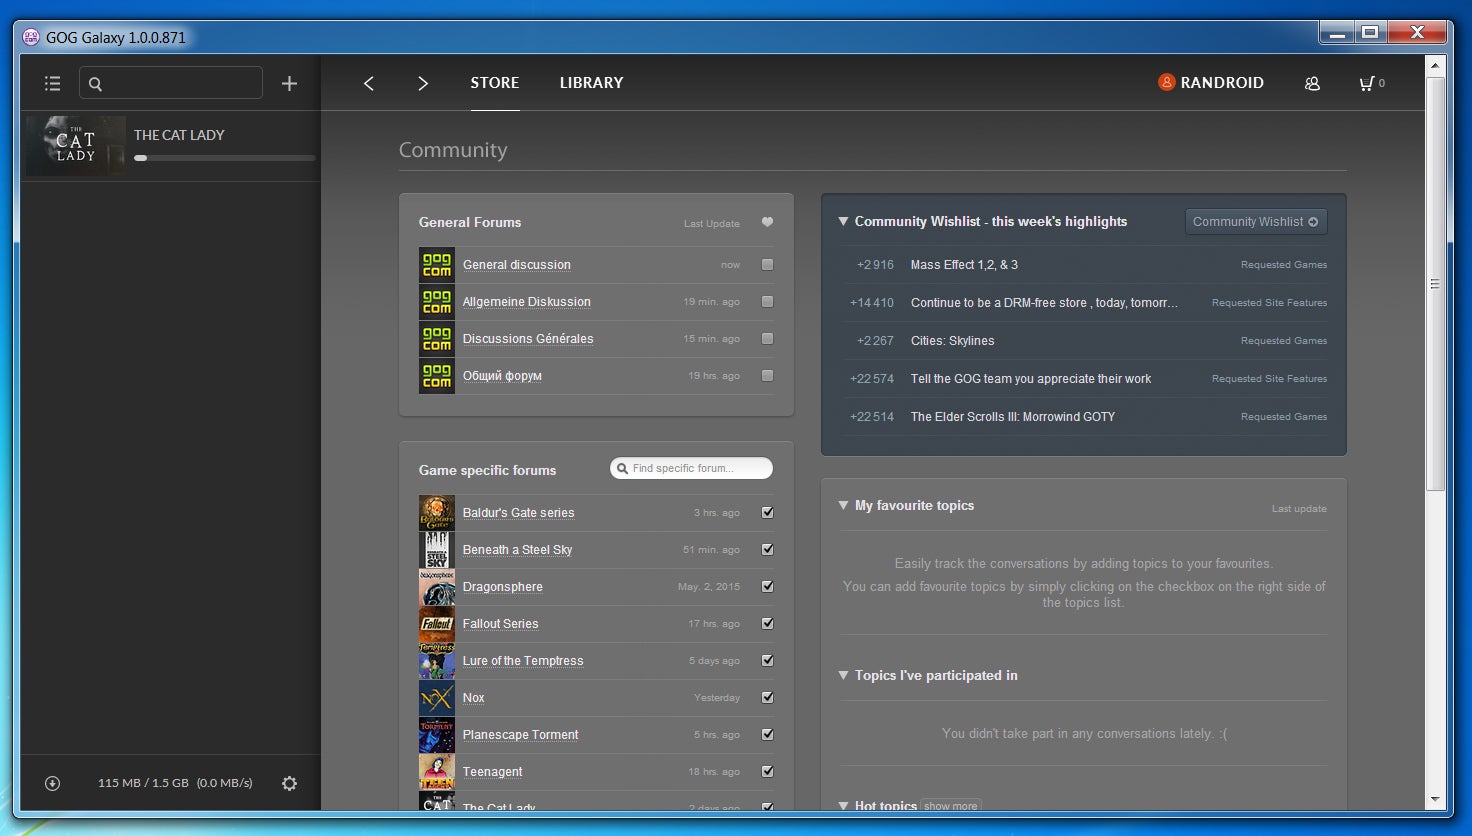Click the Community Wishlist button

click(1255, 222)
